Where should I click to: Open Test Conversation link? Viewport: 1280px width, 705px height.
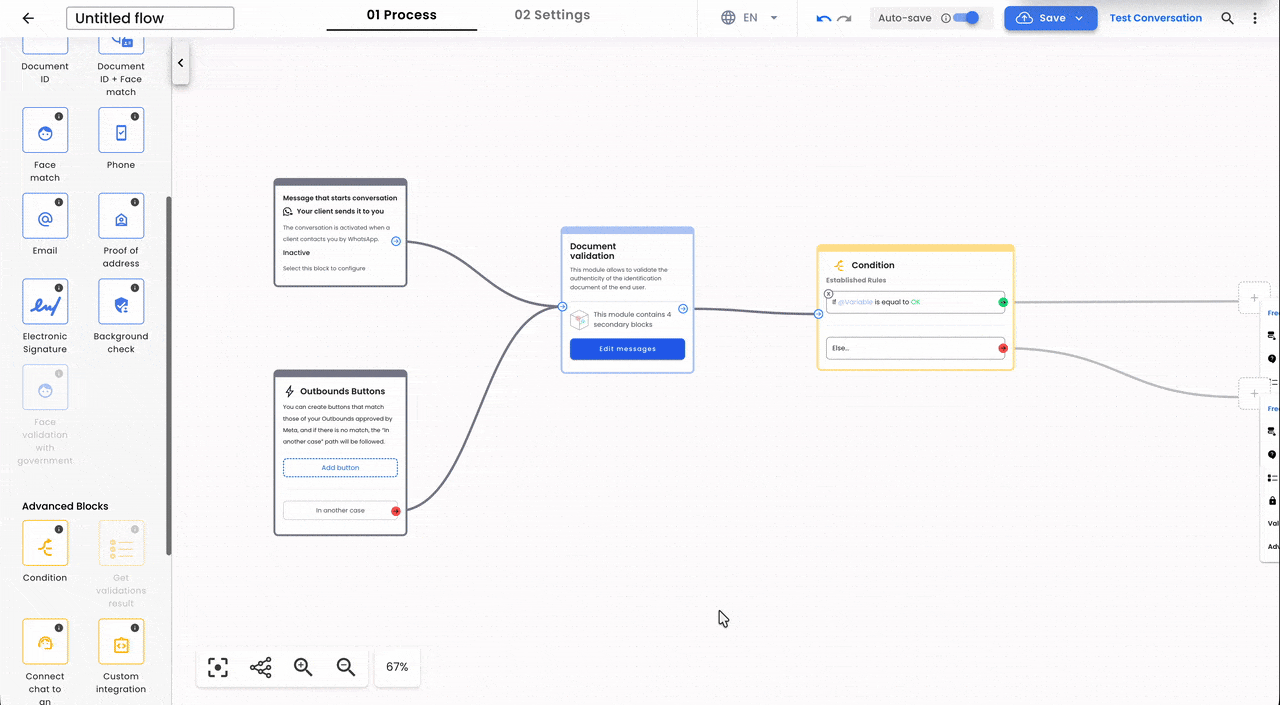[1155, 18]
